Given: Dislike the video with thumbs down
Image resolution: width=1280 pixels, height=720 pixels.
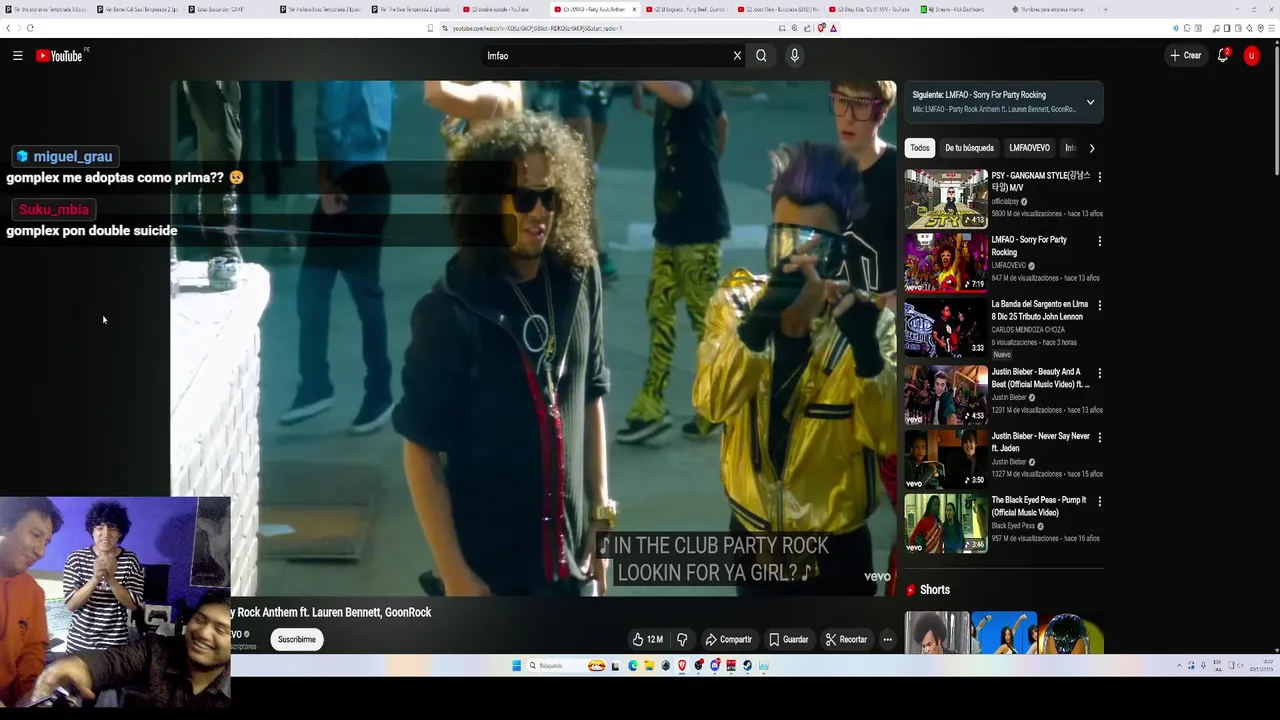Looking at the screenshot, I should (682, 639).
